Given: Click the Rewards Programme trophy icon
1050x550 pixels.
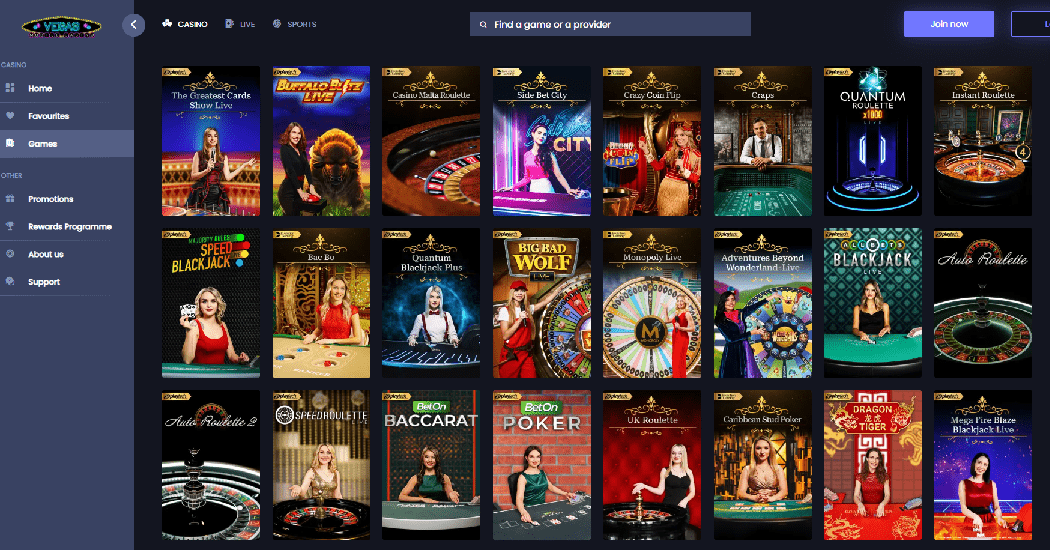Looking at the screenshot, I should 10,227.
